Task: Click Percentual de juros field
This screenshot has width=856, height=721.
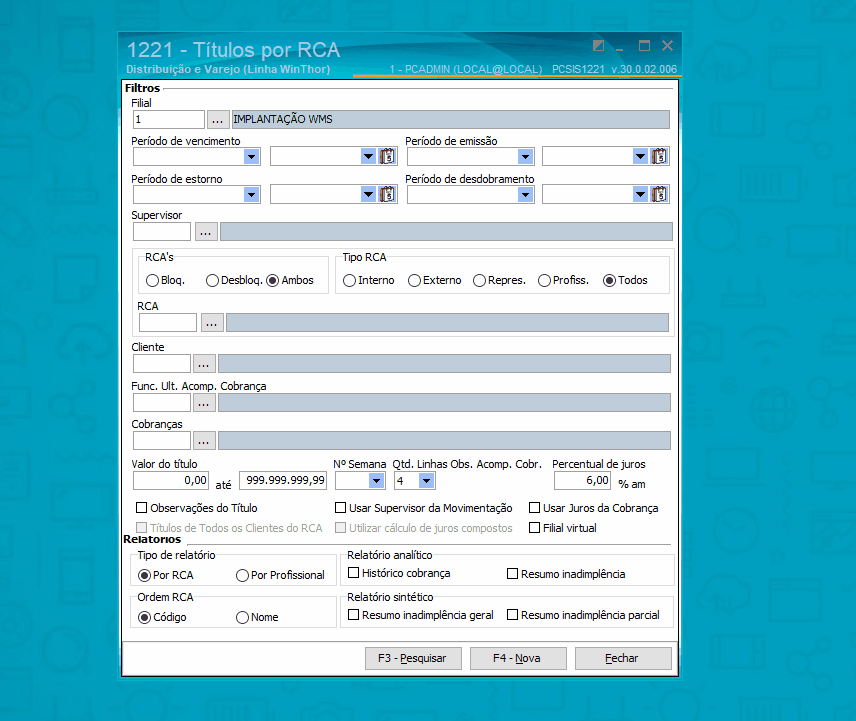Action: pyautogui.click(x=582, y=480)
